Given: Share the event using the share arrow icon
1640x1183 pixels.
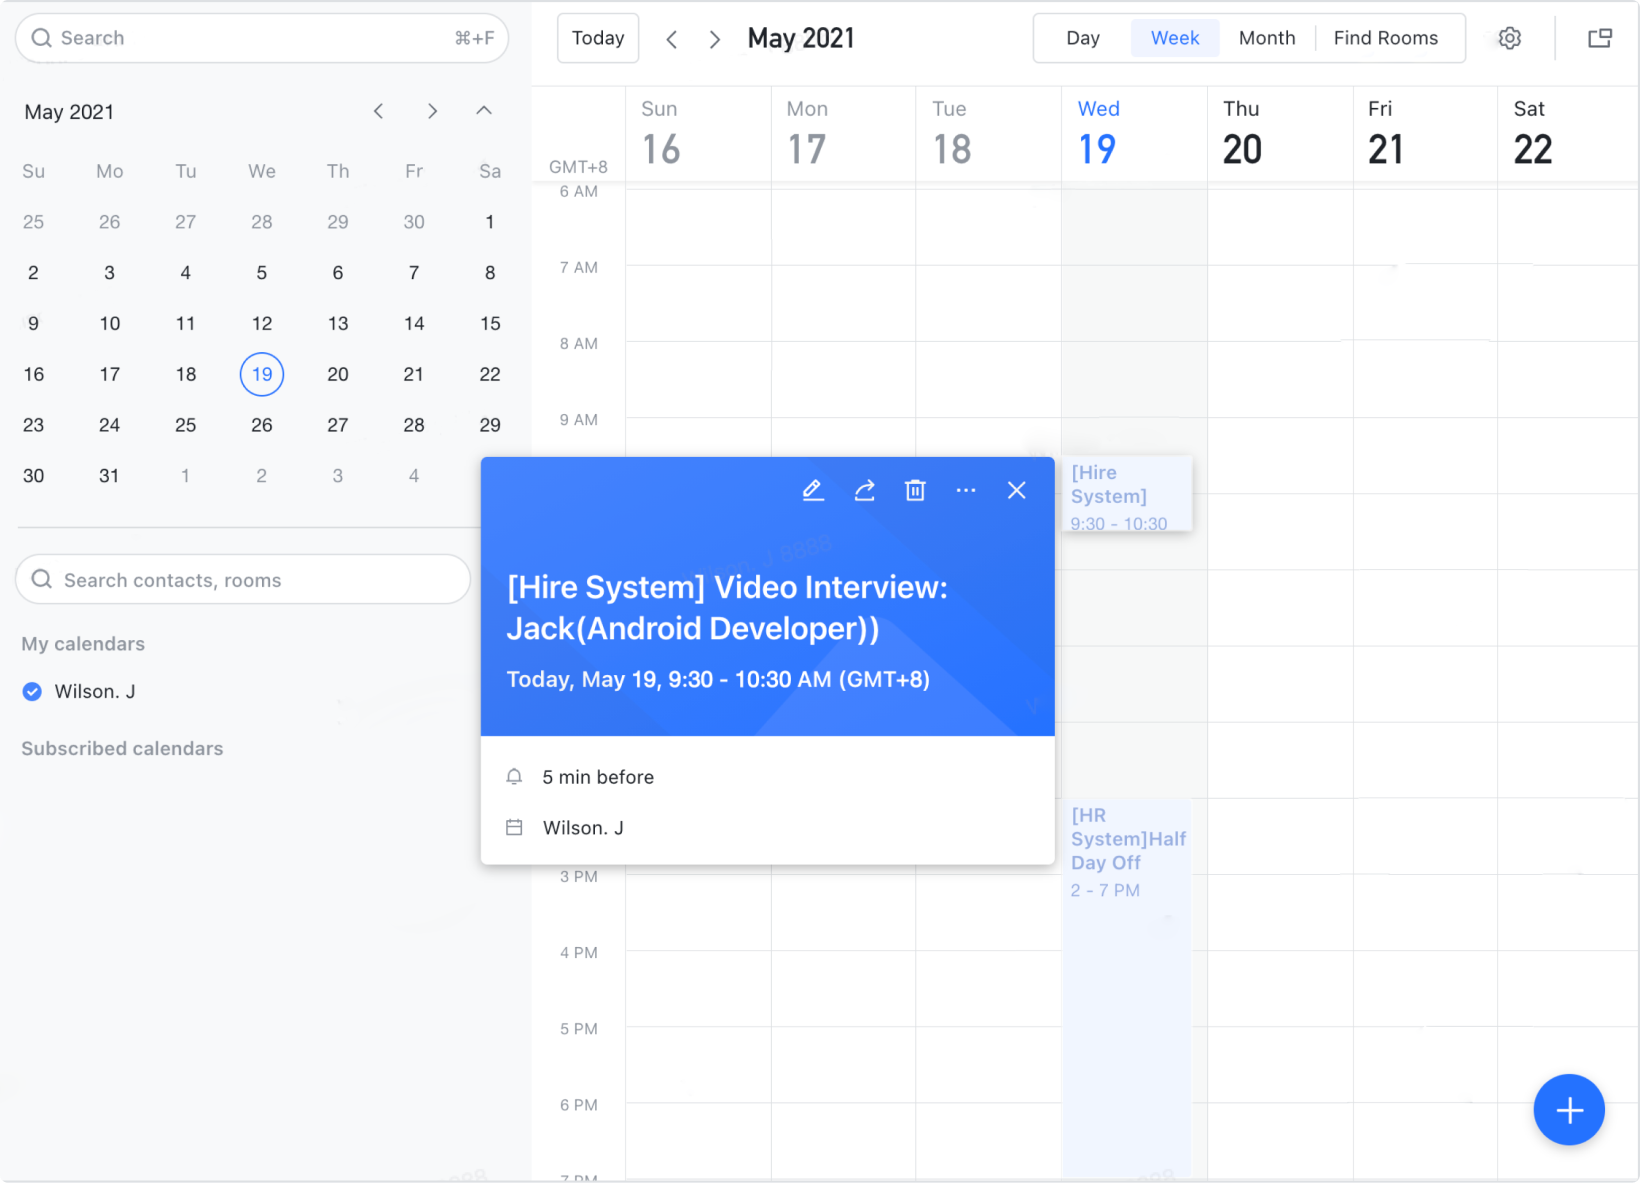Looking at the screenshot, I should (x=864, y=490).
